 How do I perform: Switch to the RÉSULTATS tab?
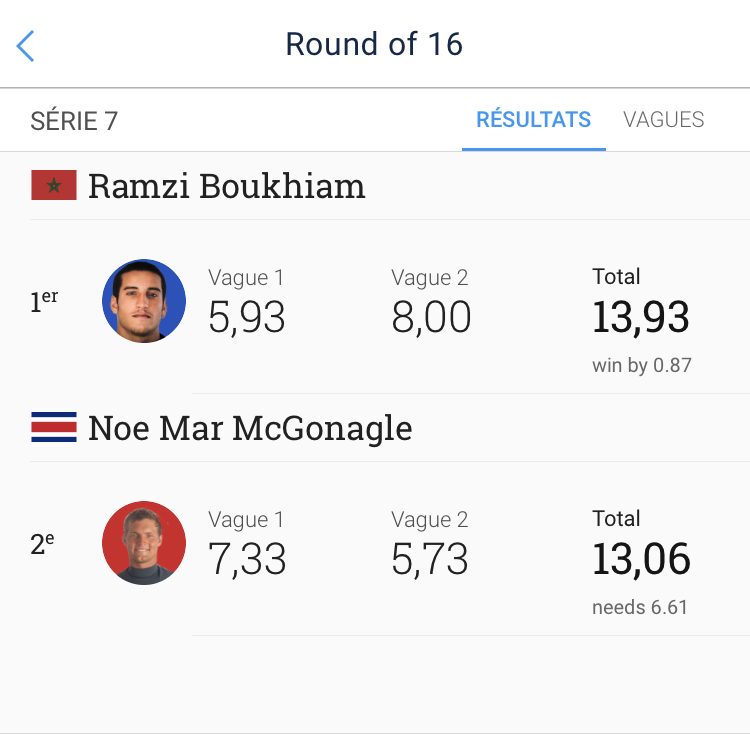tap(533, 120)
